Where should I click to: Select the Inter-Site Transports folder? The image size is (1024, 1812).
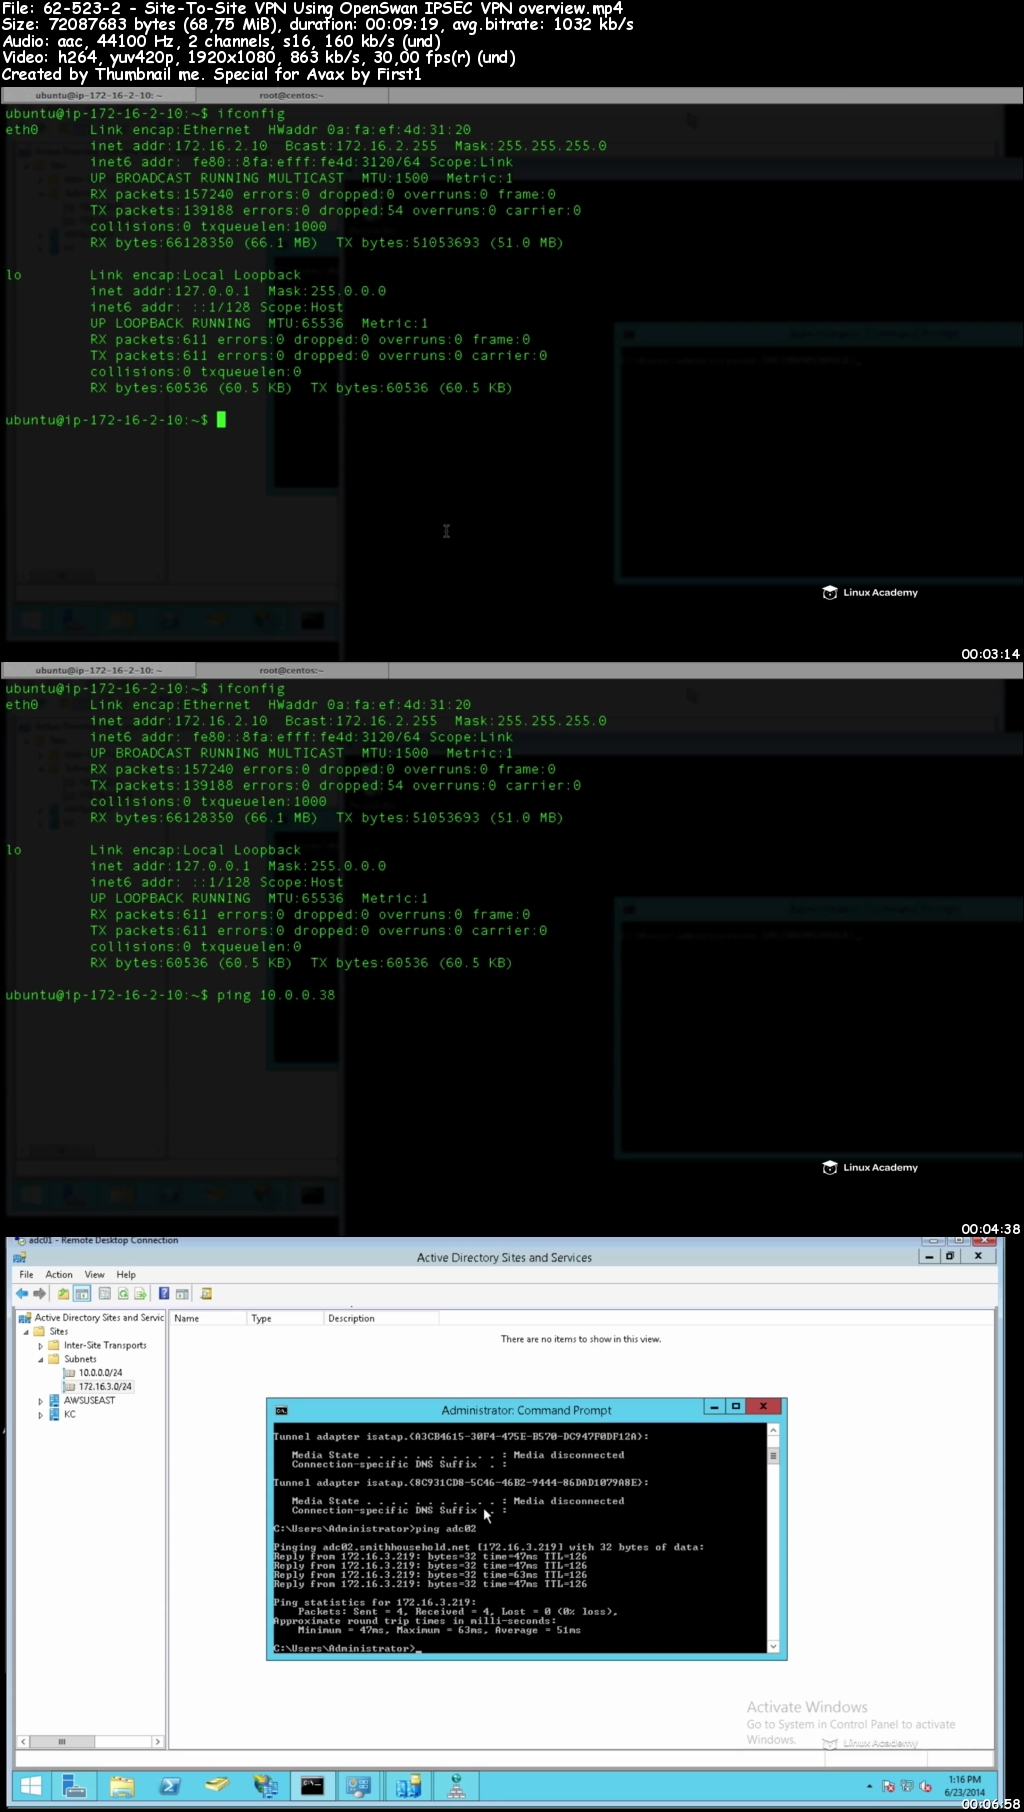pyautogui.click(x=98, y=1345)
